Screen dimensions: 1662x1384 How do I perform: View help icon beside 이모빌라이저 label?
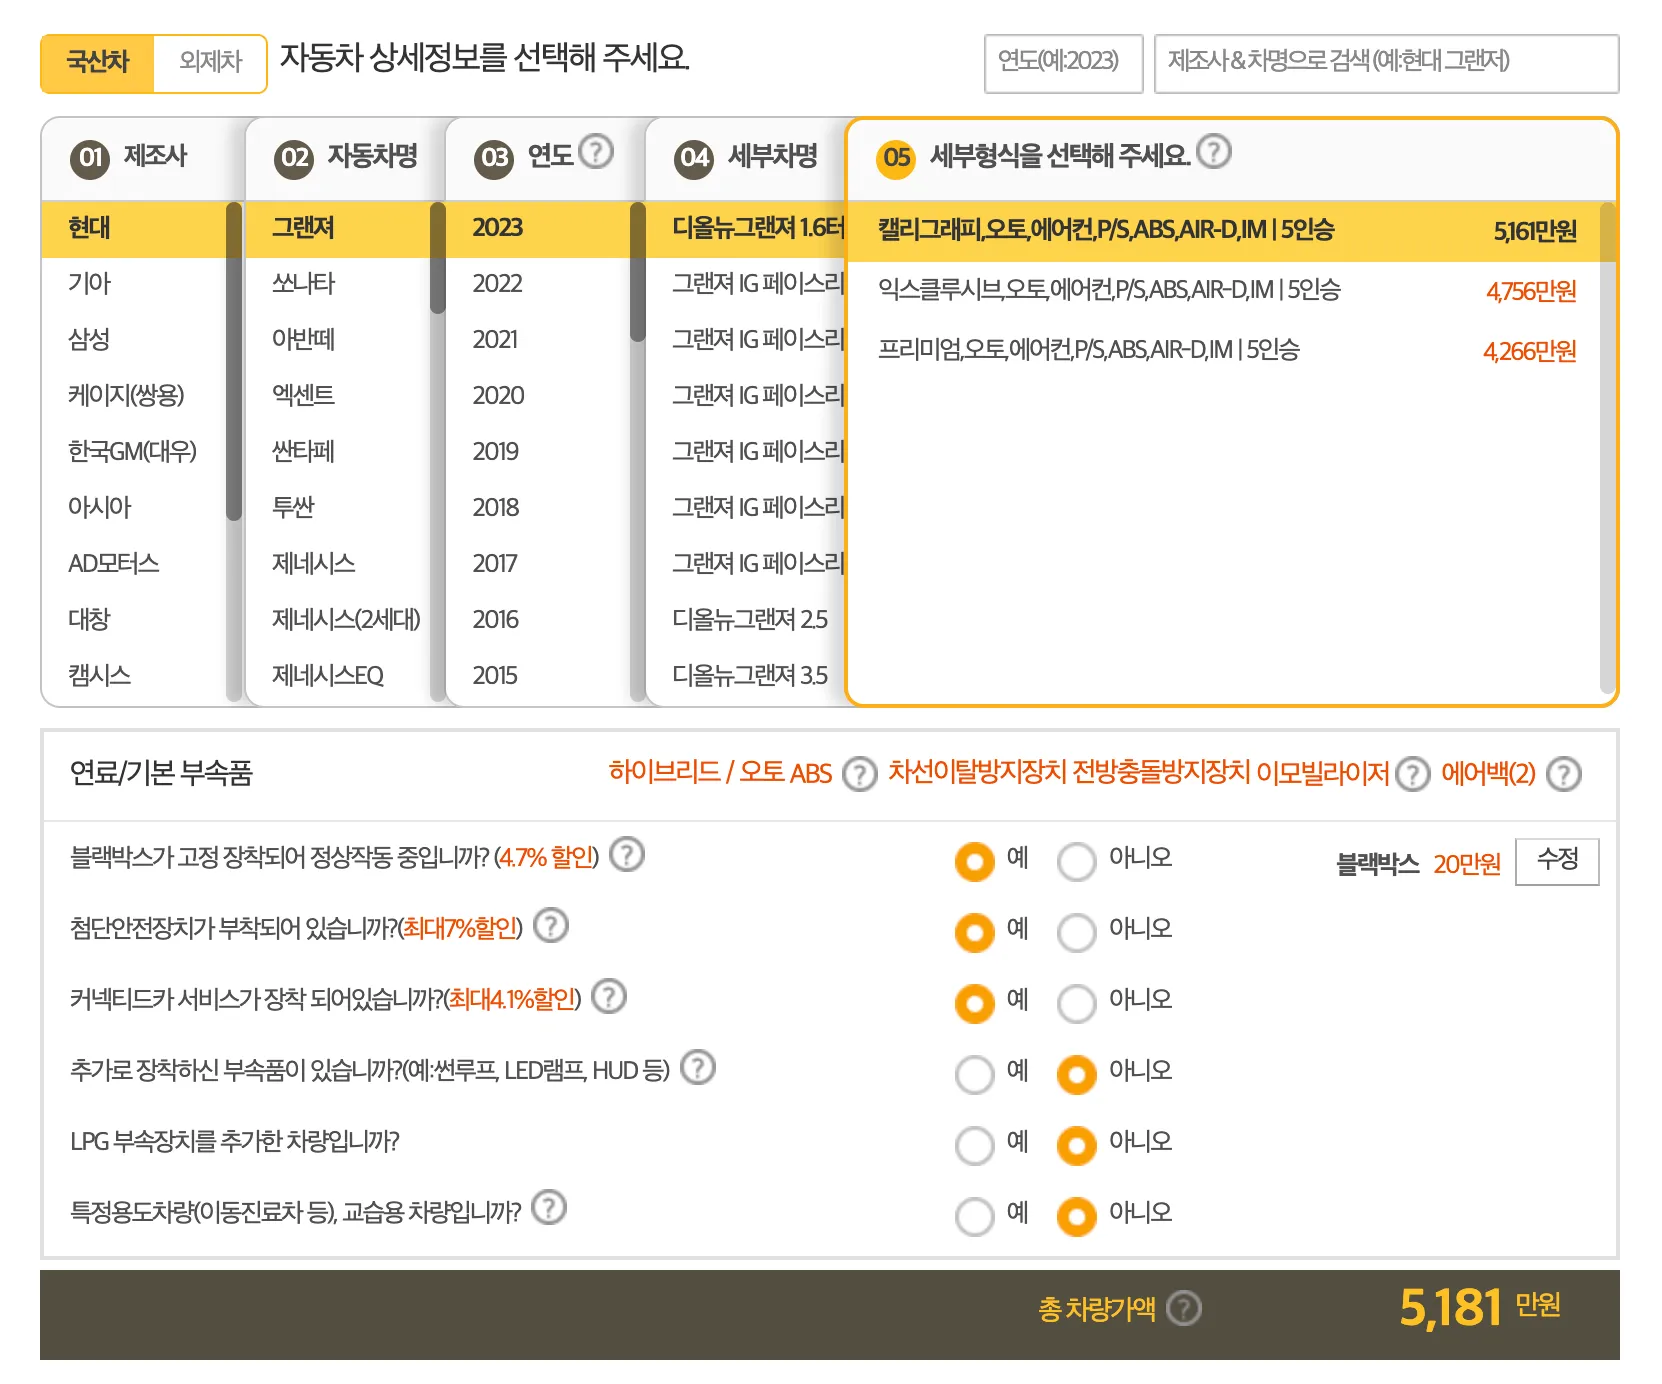1412,773
